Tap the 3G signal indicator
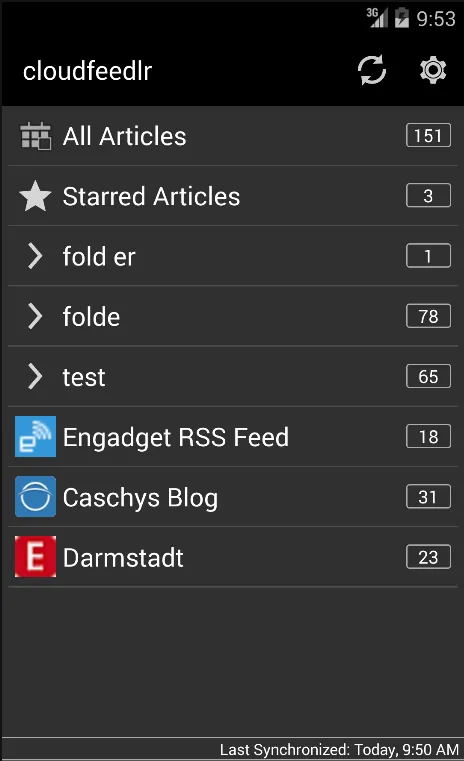Image resolution: width=464 pixels, height=761 pixels. click(377, 18)
